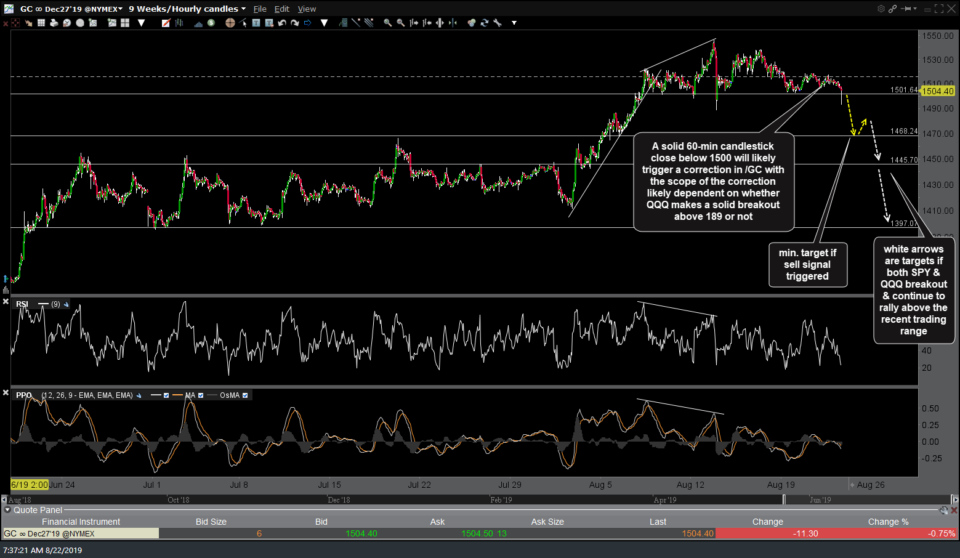Open the GC Dec27'19 @NYMEX symbol dropdown

[x=70, y=9]
